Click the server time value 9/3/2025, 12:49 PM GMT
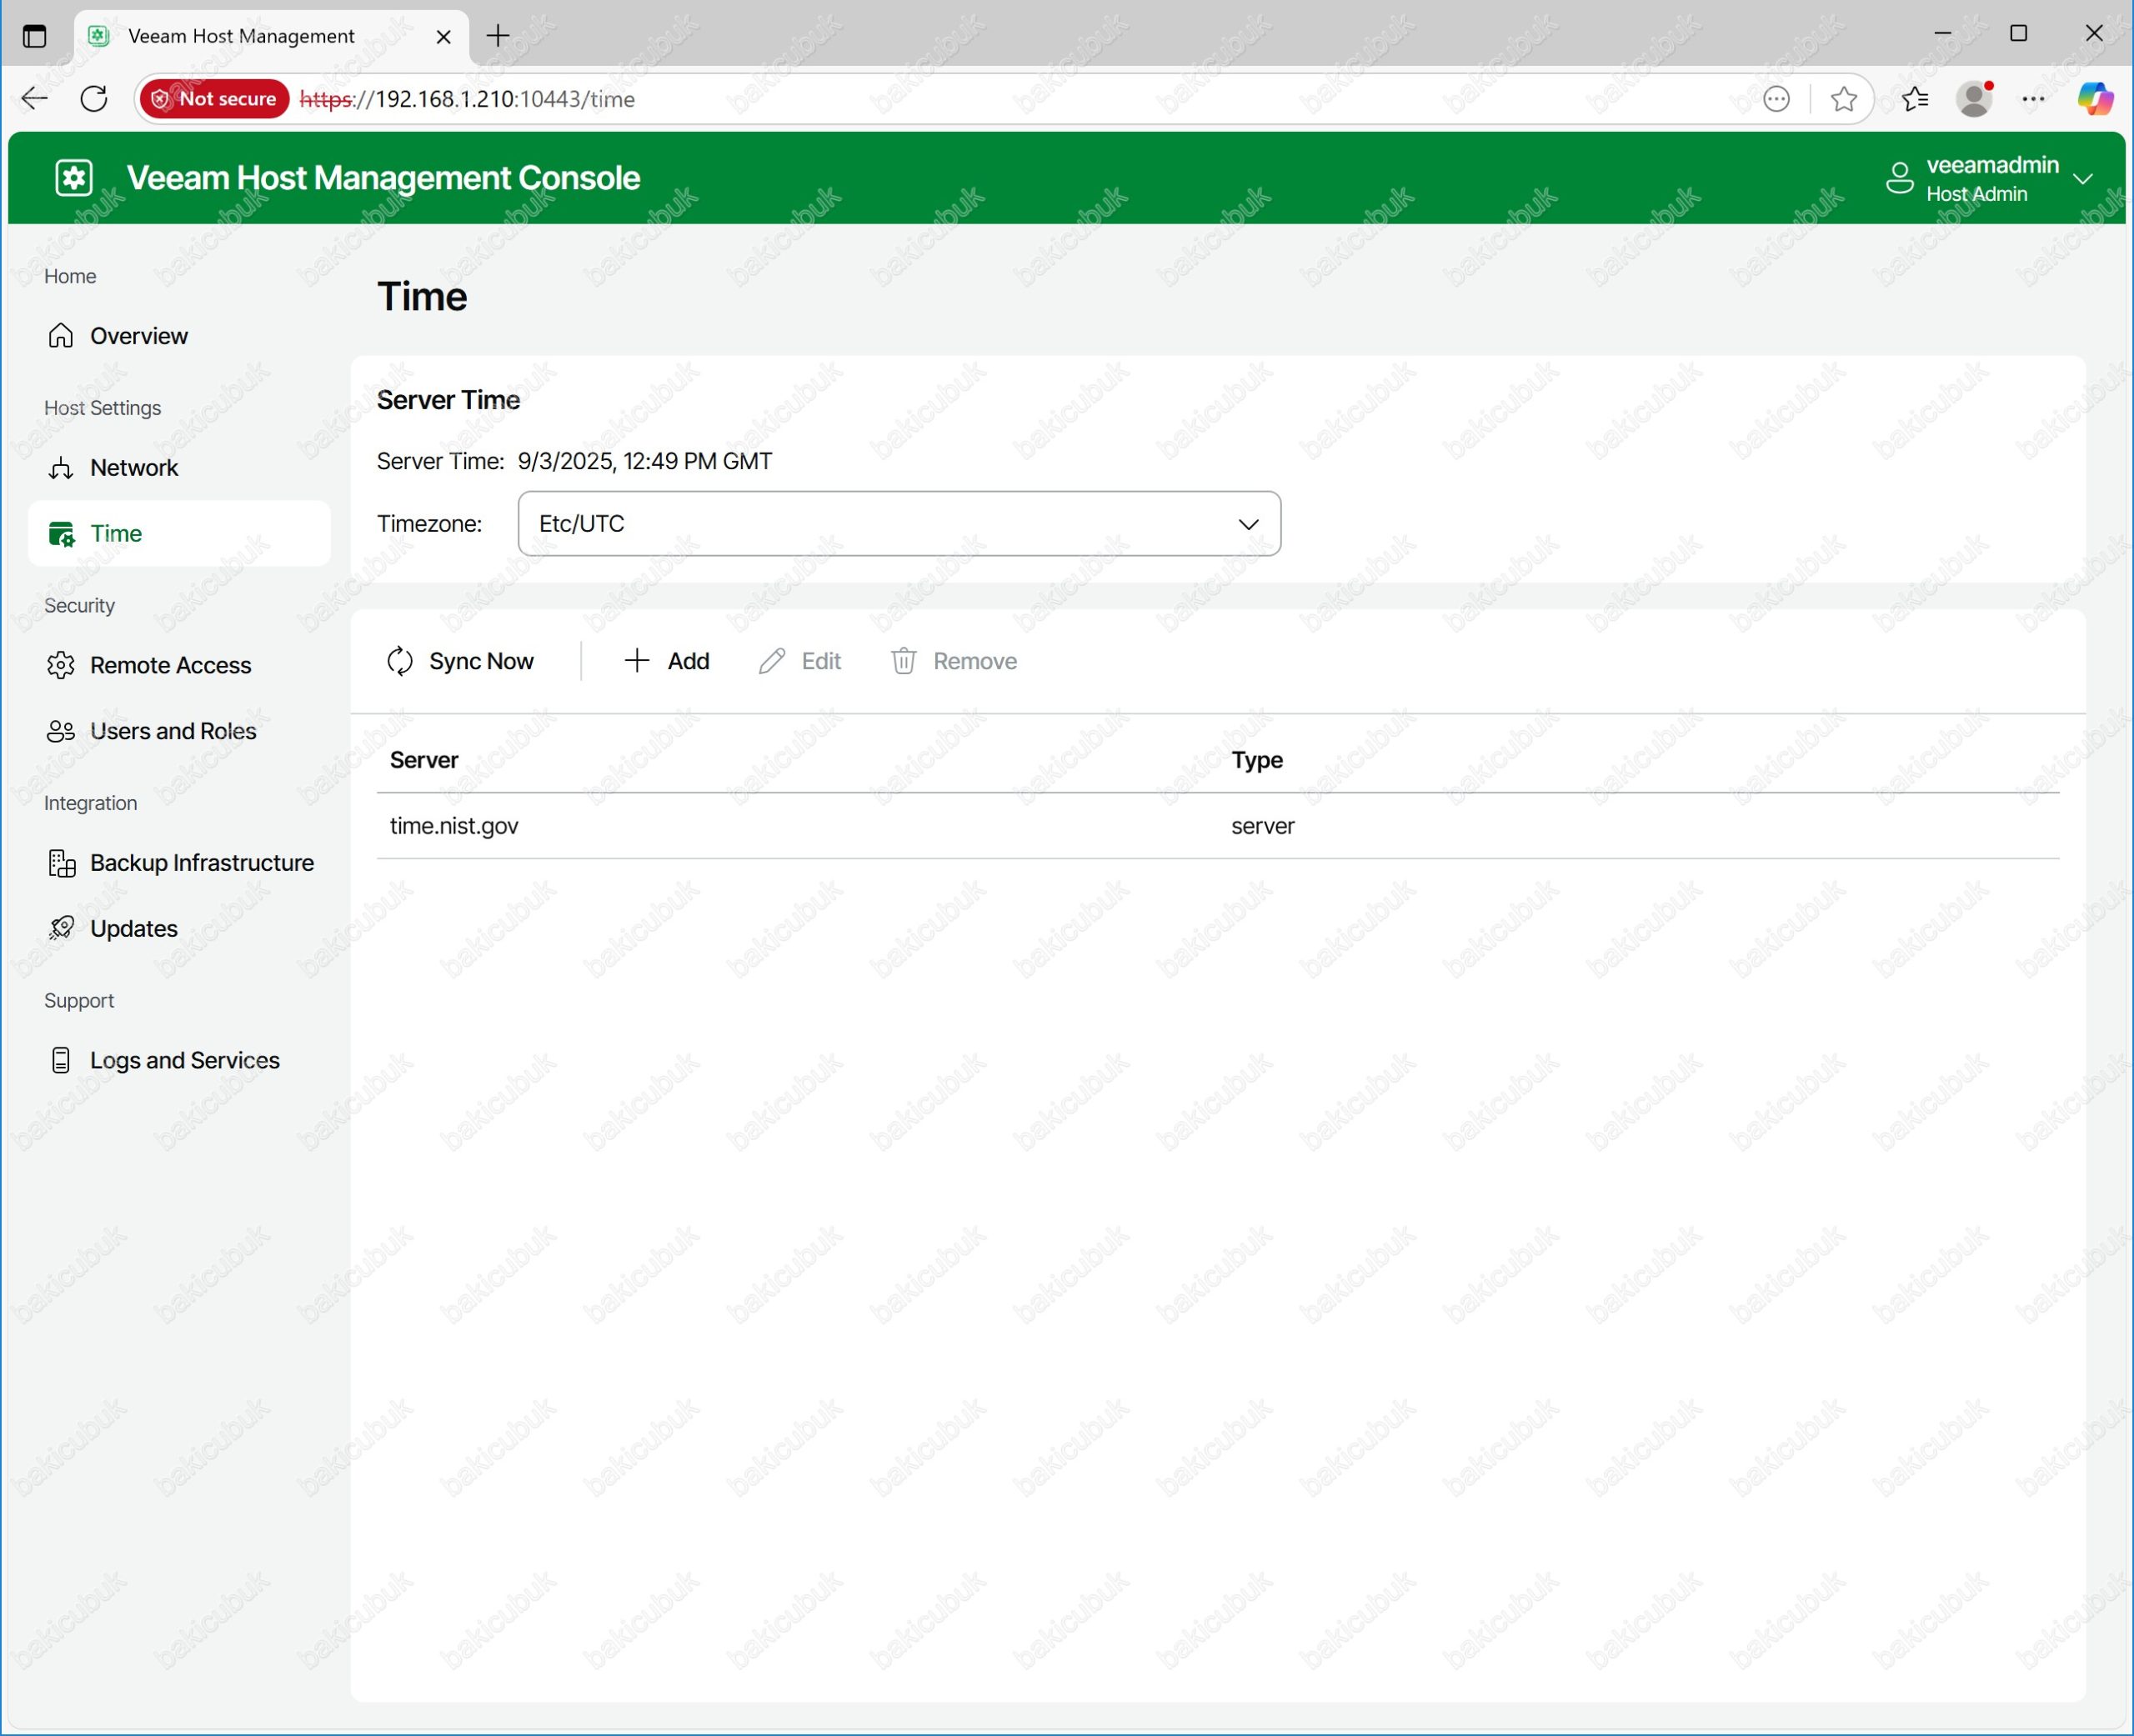Image resolution: width=2134 pixels, height=1736 pixels. click(645, 461)
